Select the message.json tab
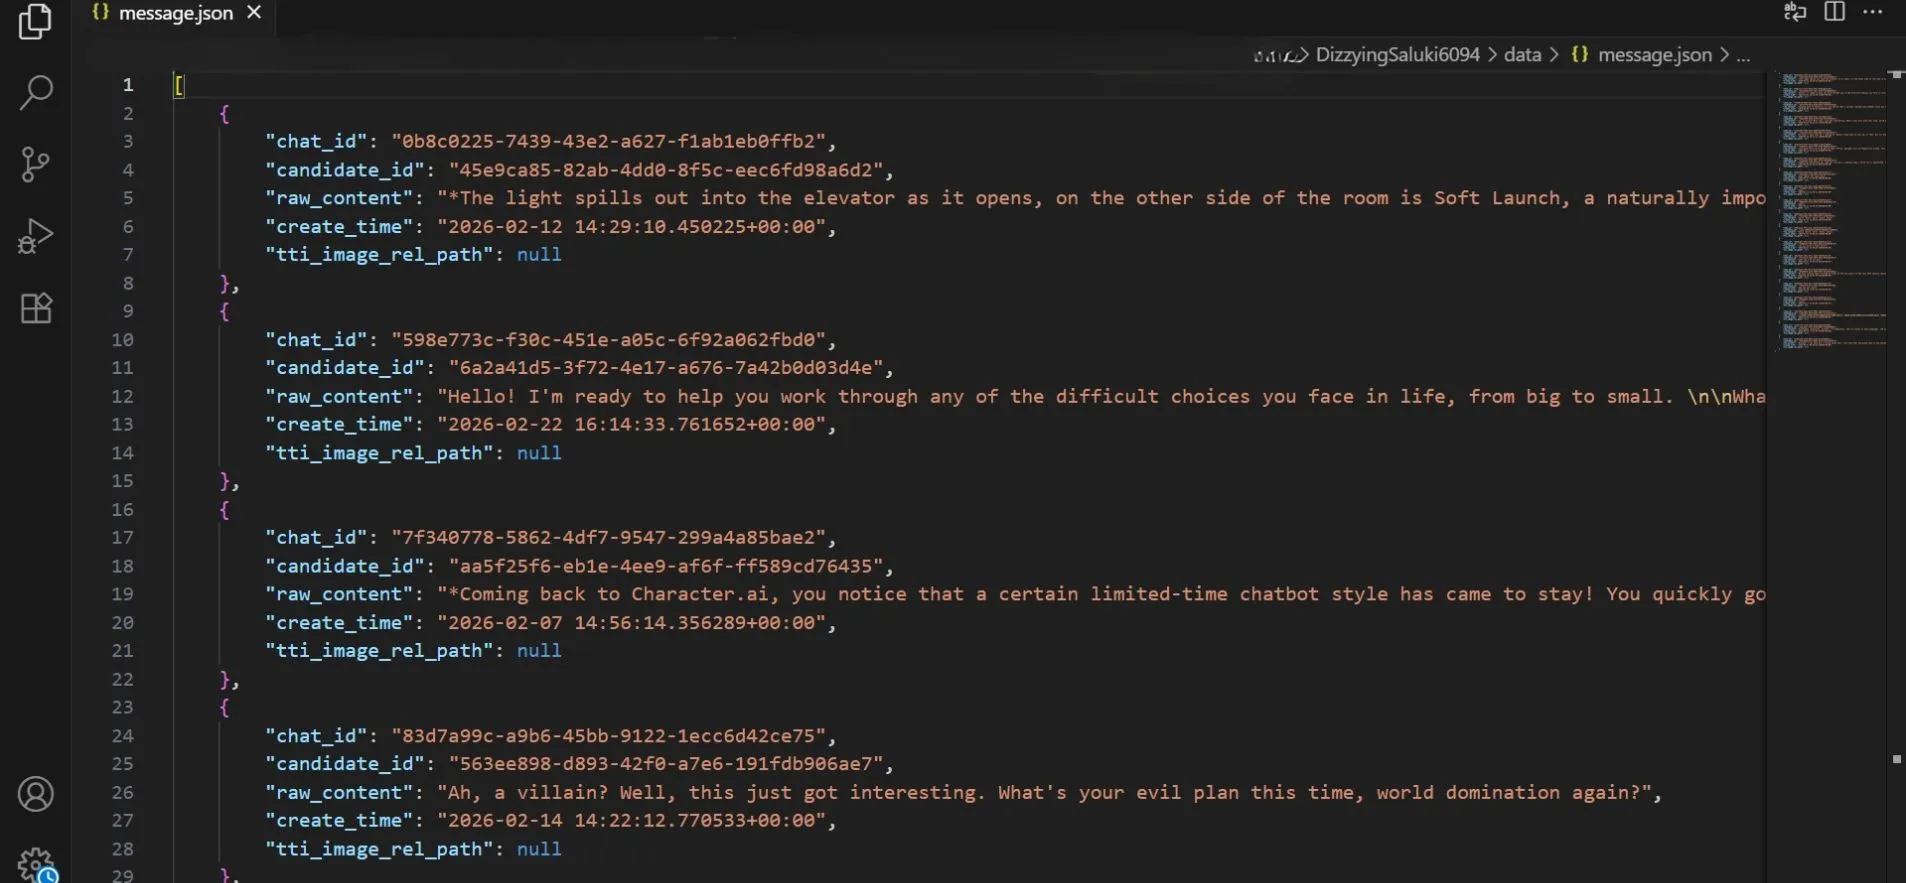The height and width of the screenshot is (883, 1906). [177, 13]
